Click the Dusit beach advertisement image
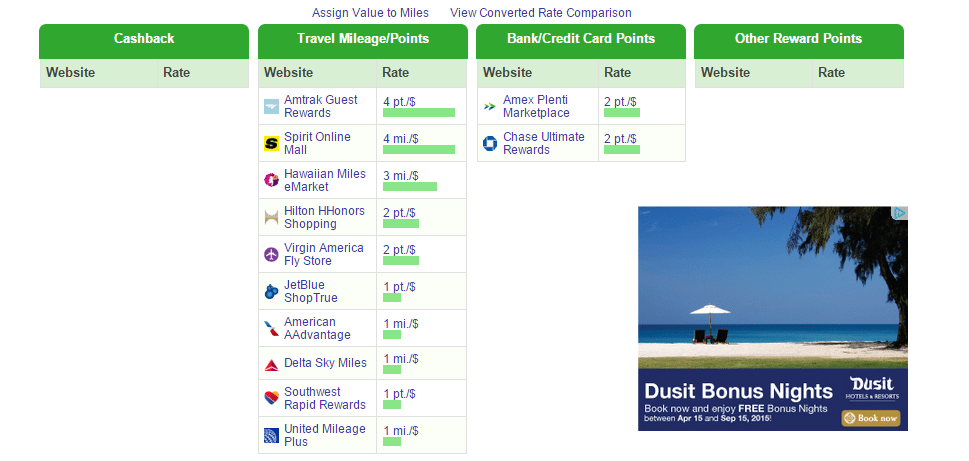This screenshot has width=969, height=461. (x=772, y=319)
